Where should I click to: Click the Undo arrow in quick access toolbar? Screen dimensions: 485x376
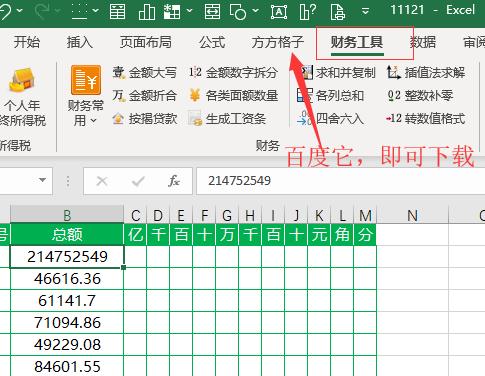(x=5, y=11)
